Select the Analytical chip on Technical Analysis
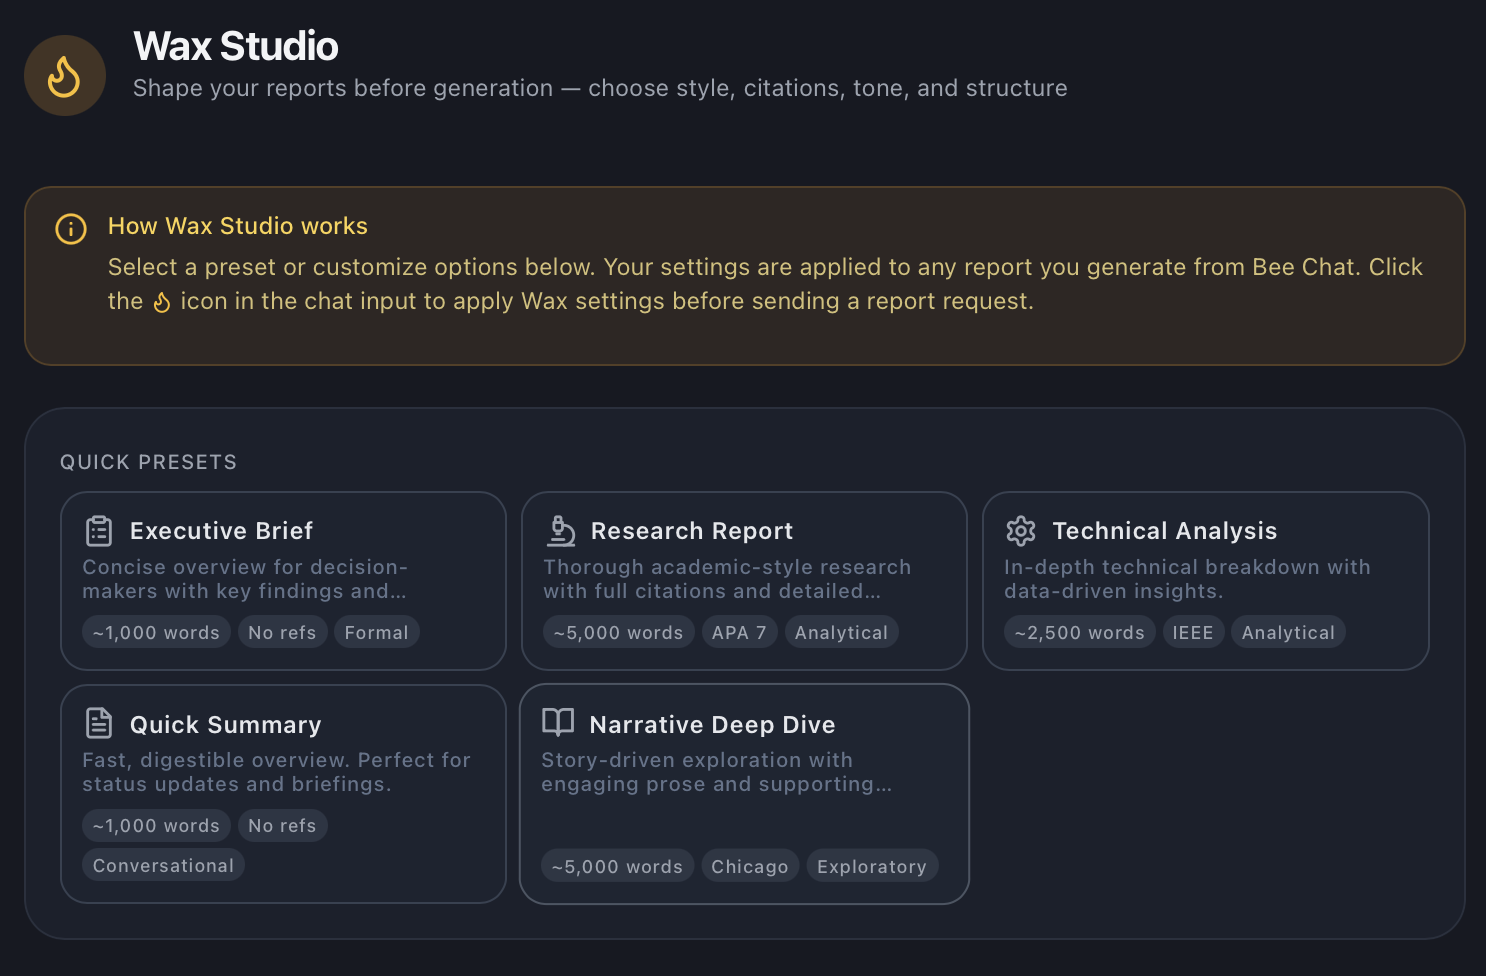 1287,631
